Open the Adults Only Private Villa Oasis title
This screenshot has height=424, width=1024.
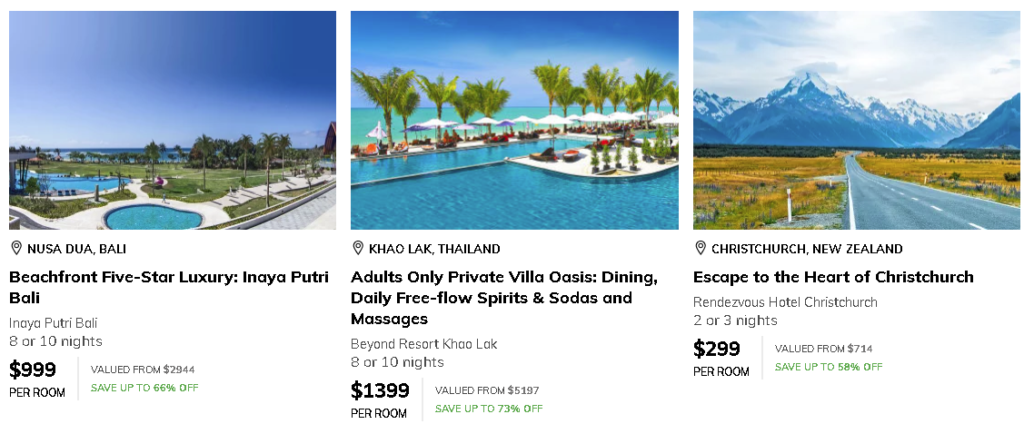504,297
